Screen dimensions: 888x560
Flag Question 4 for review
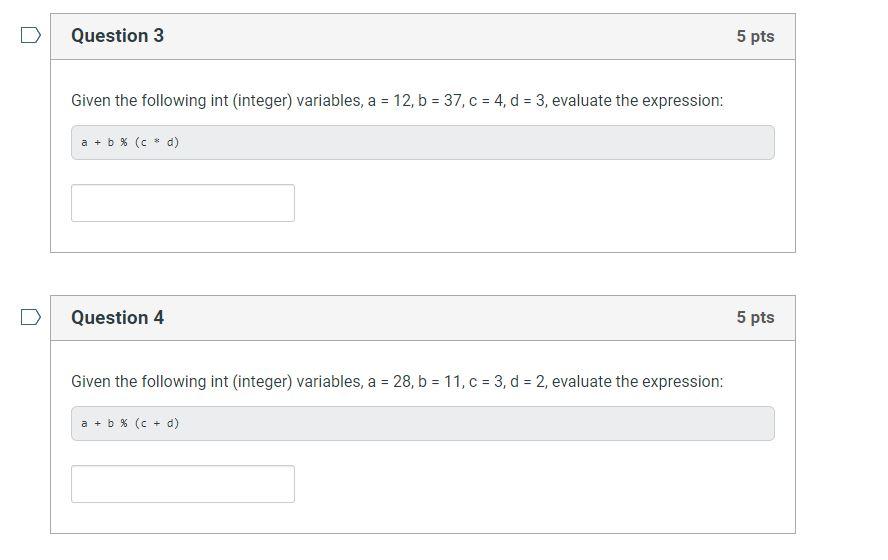click(x=31, y=317)
